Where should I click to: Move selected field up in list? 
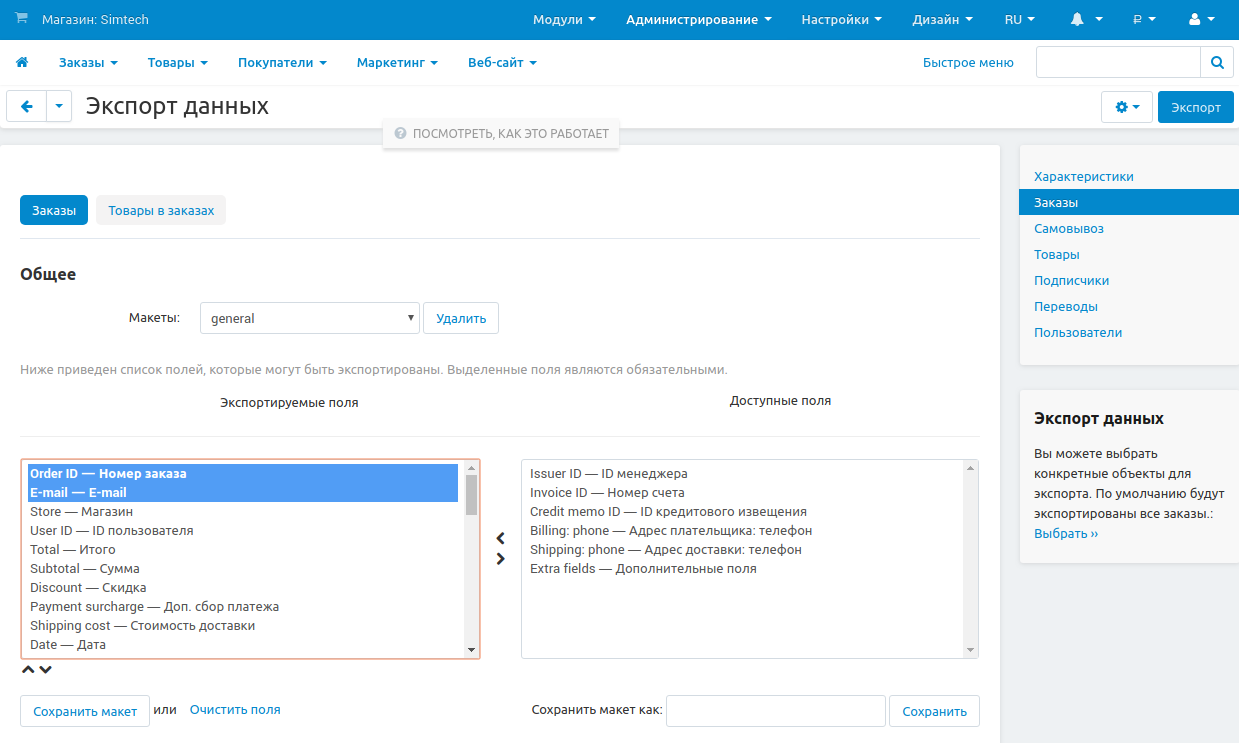click(28, 670)
